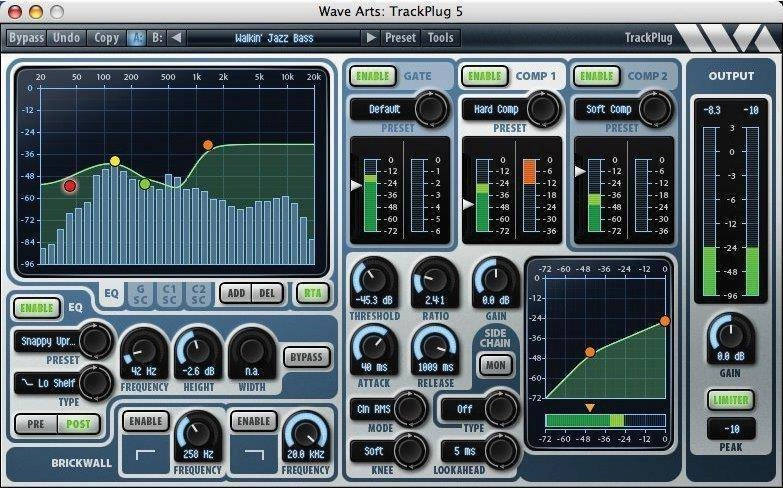Go to next preset with right arrow
This screenshot has height=488, width=783.
(x=371, y=38)
